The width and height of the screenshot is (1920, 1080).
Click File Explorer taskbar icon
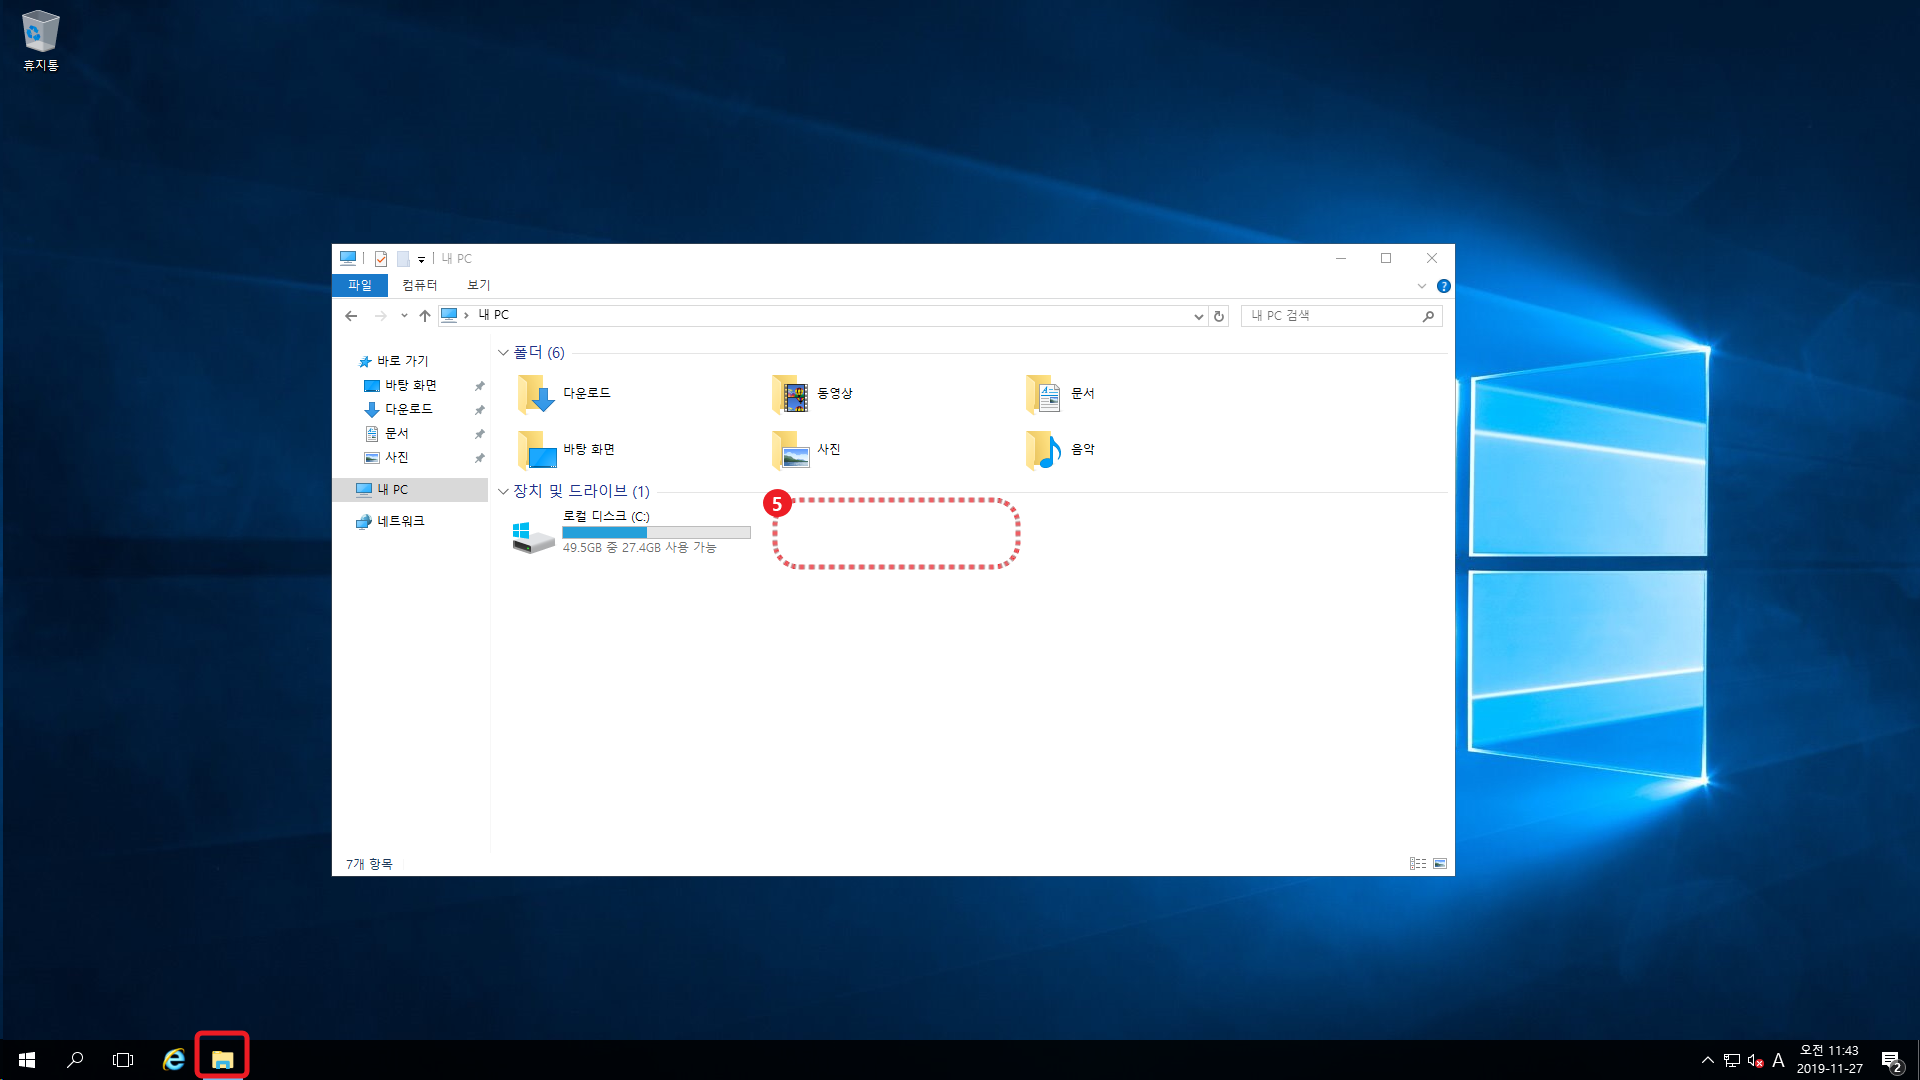[x=222, y=1060]
